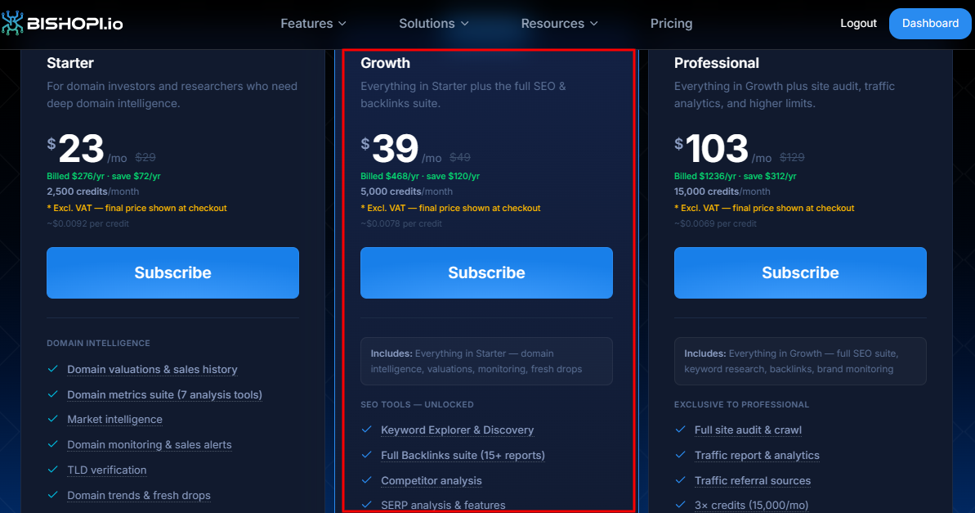Click '2,500 credits/month' text
This screenshot has width=975, height=513.
click(93, 192)
